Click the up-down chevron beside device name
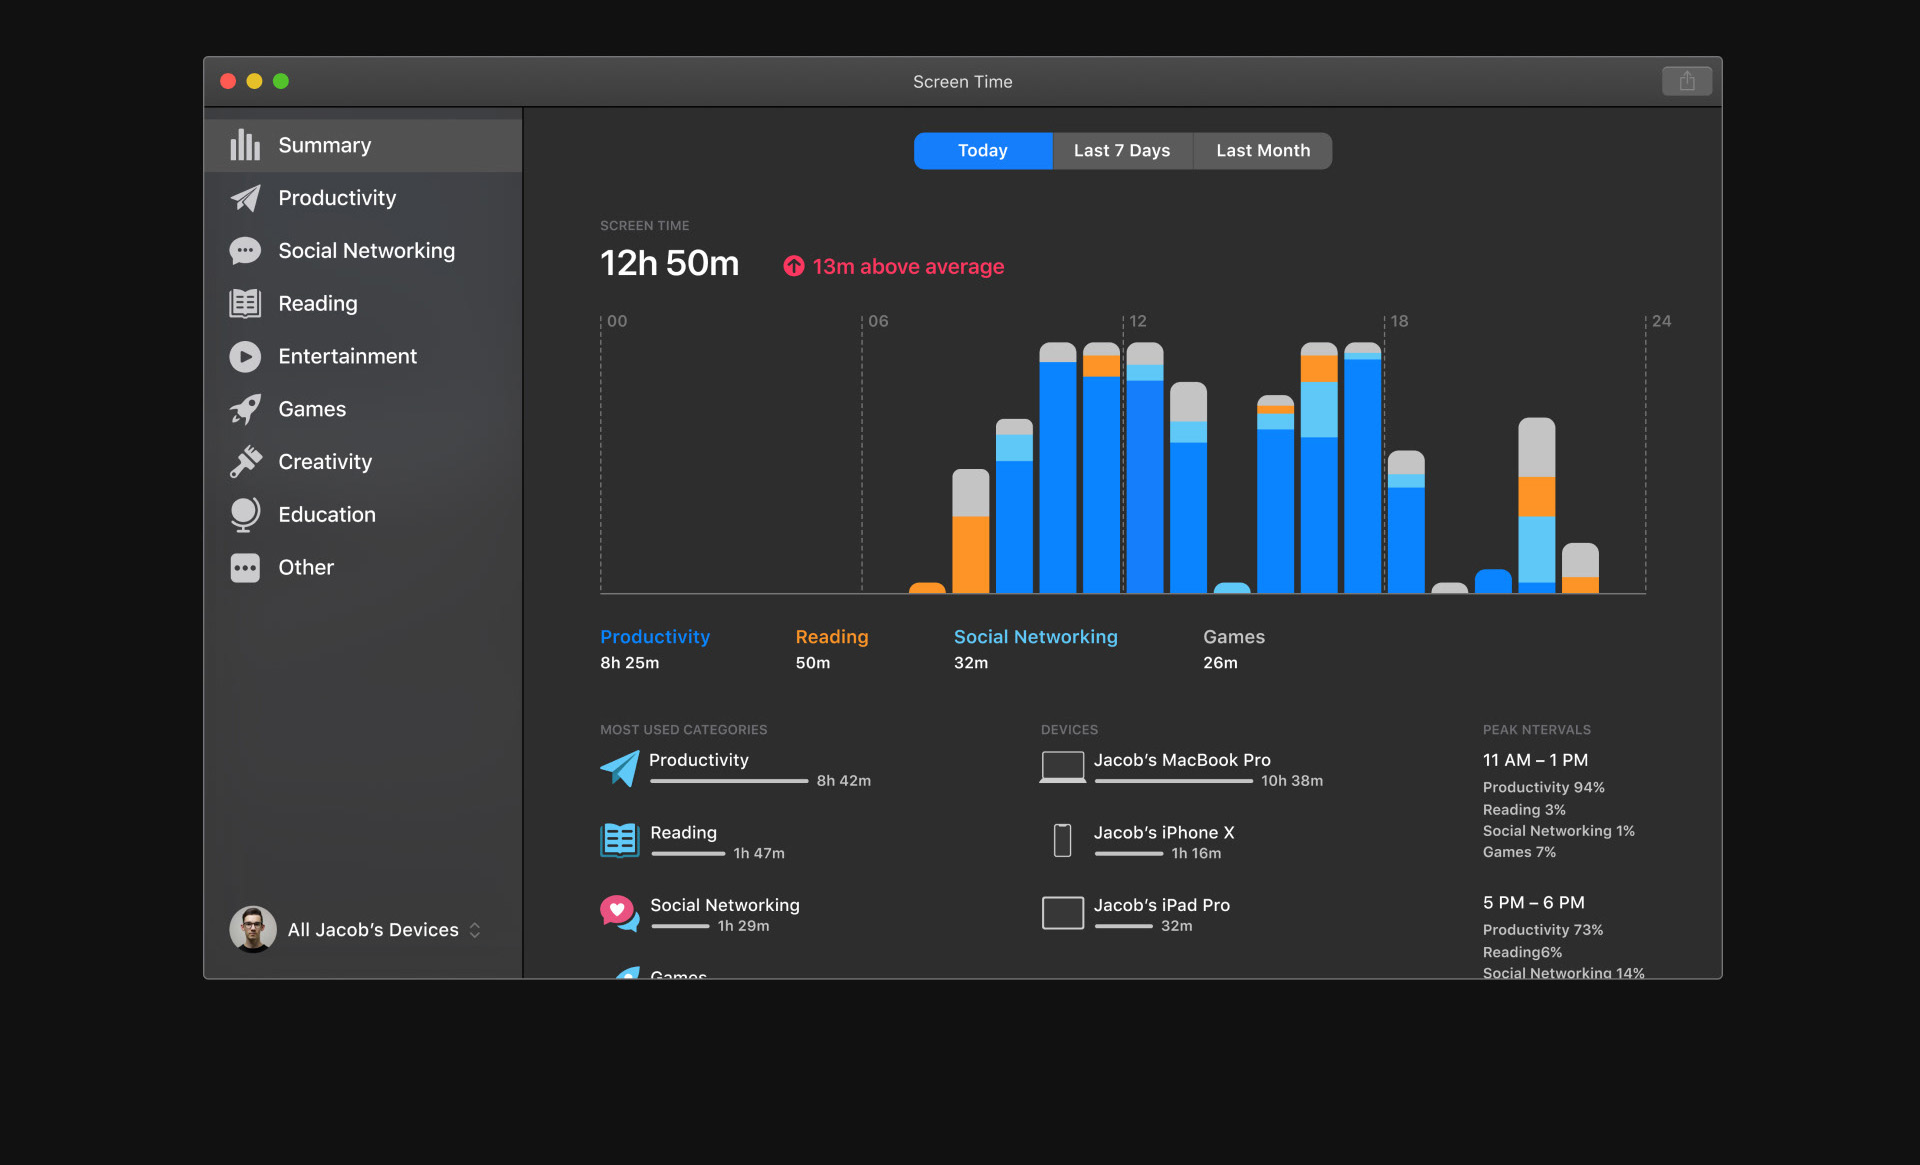The width and height of the screenshot is (1920, 1165). [475, 930]
